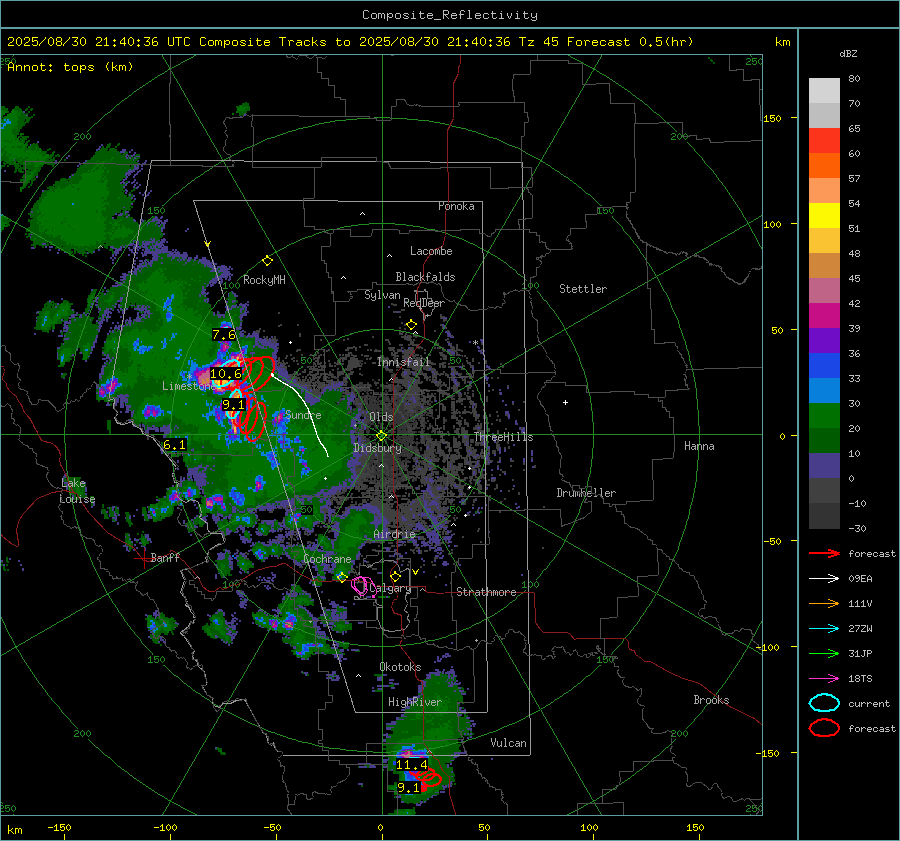Click the 6.1 storm top label

pos(174,445)
